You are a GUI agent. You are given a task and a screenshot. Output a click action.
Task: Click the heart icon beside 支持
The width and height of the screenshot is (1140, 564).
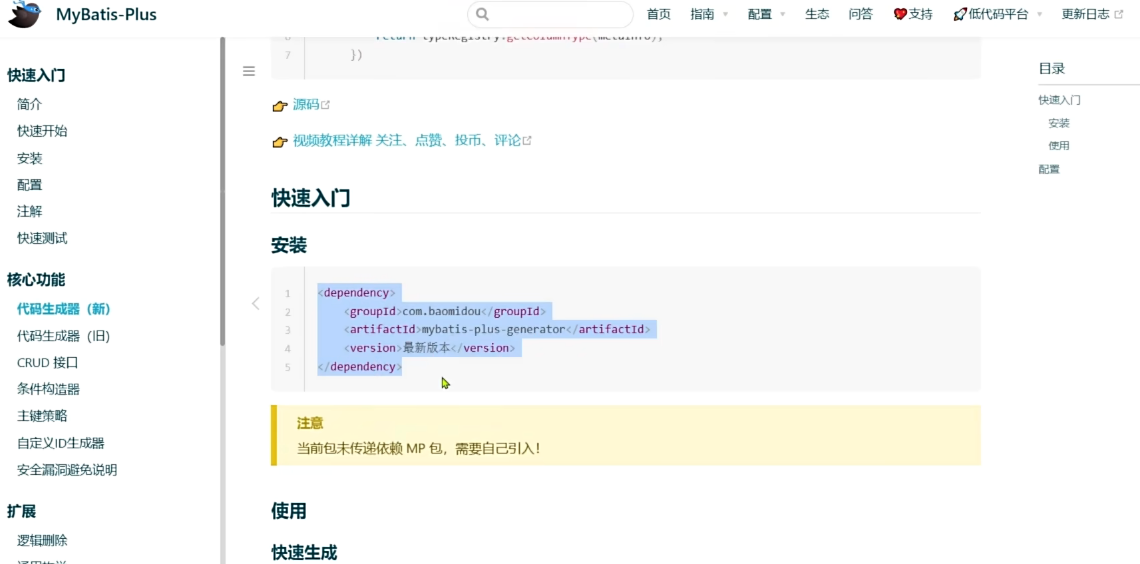900,15
